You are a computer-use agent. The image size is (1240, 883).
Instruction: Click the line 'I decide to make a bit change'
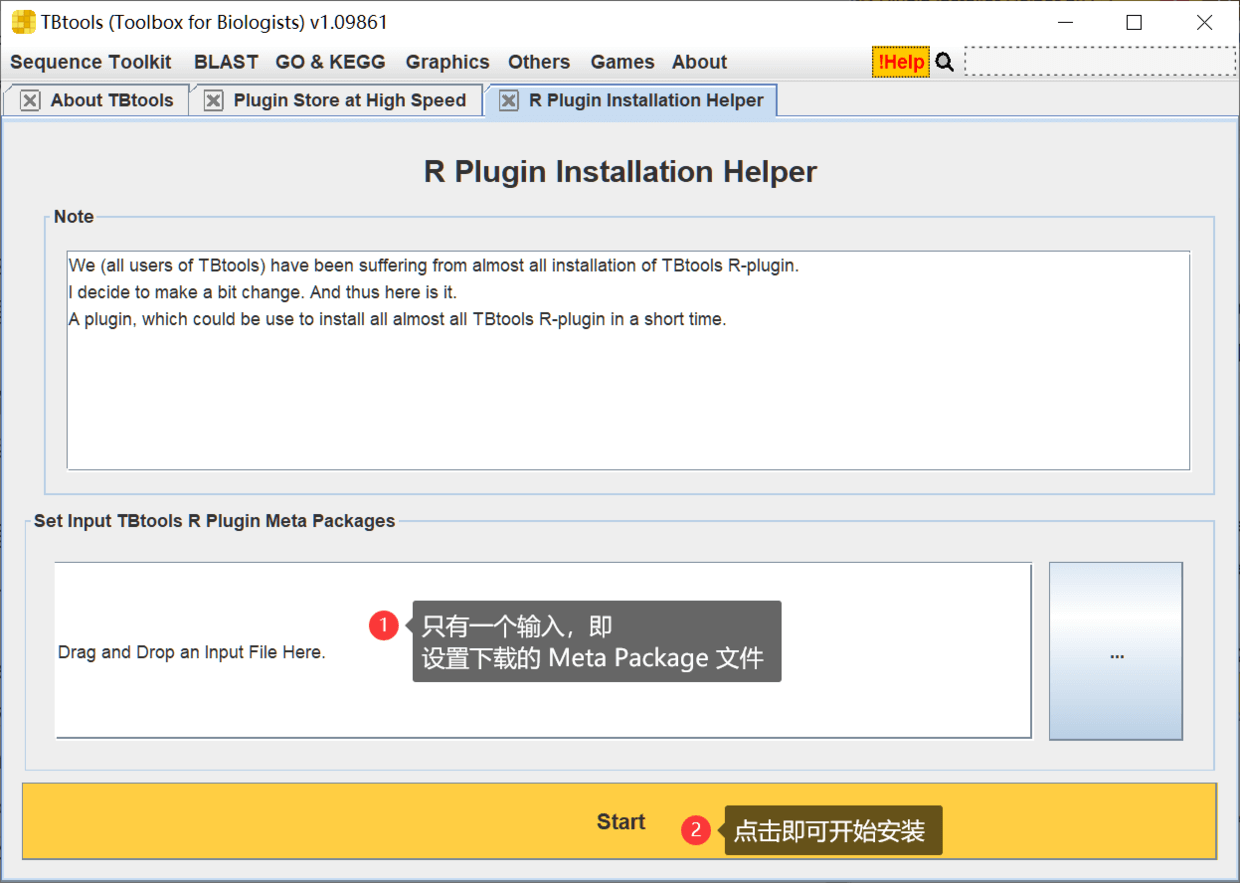[x=263, y=293]
